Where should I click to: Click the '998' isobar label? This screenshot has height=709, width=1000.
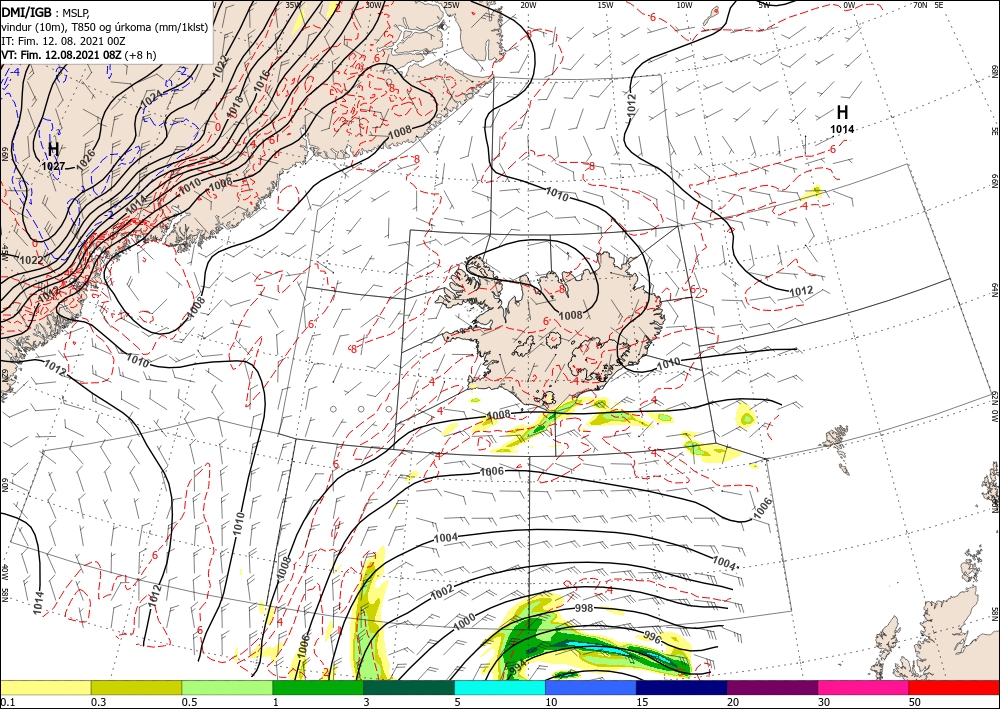click(584, 608)
